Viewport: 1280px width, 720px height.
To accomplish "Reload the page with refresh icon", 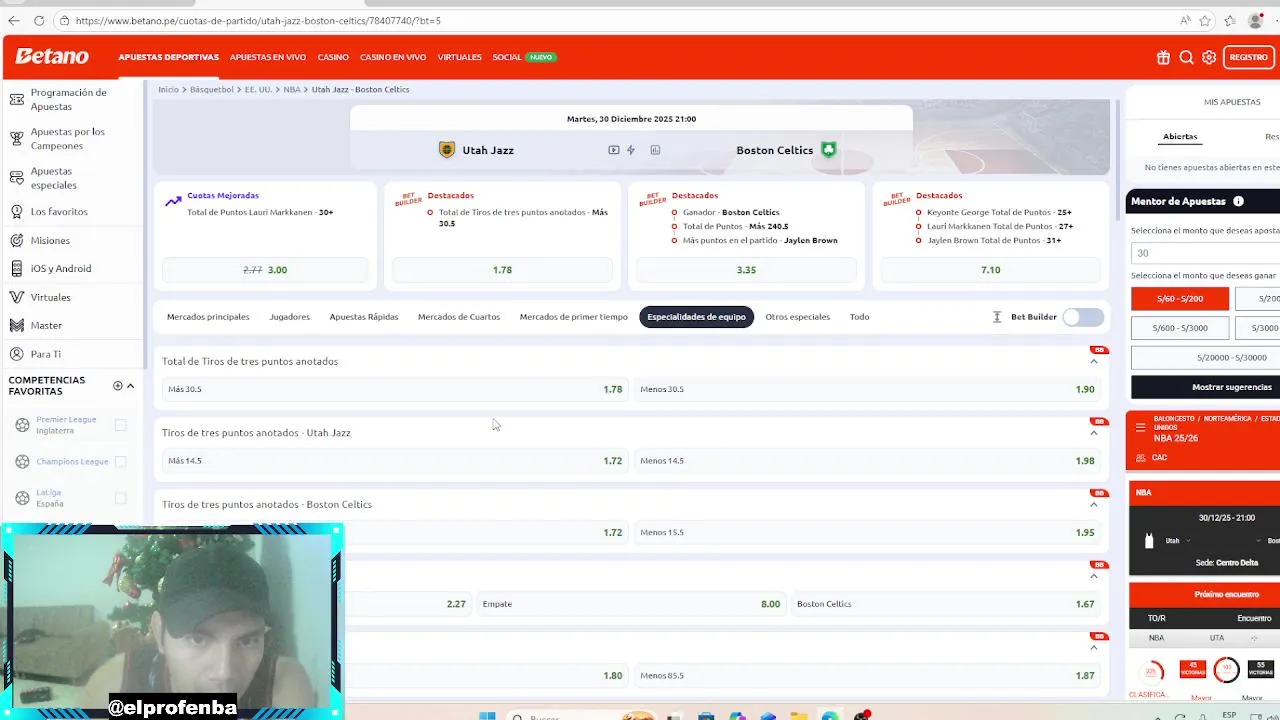I will 39,20.
